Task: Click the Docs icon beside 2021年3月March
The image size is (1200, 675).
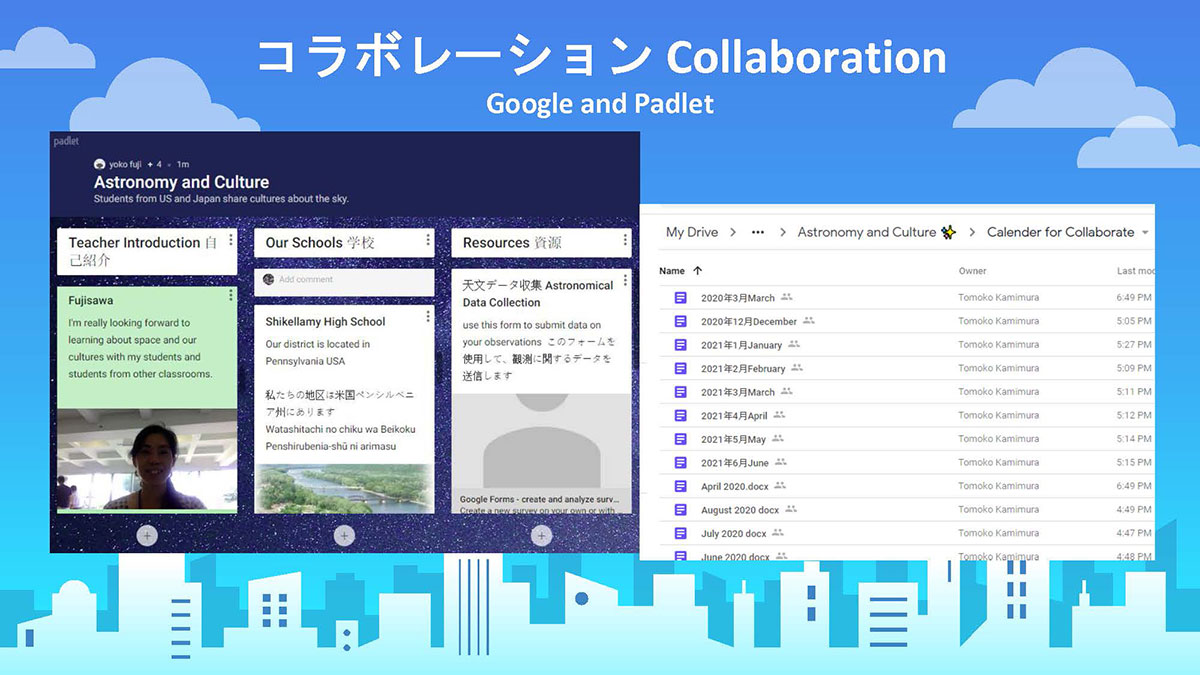Action: point(681,392)
